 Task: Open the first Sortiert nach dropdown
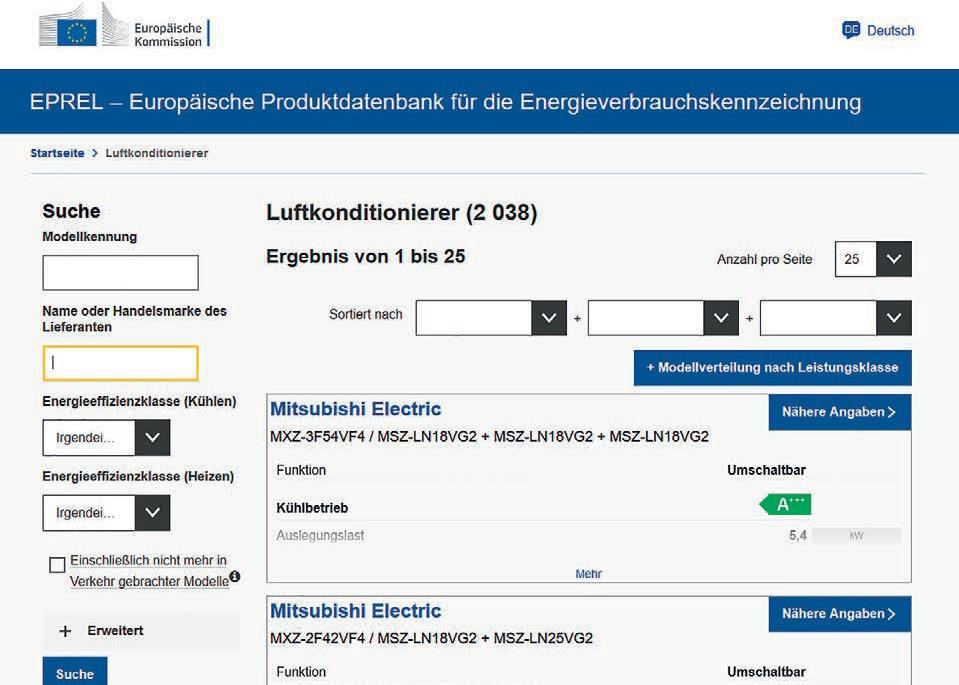(x=491, y=317)
